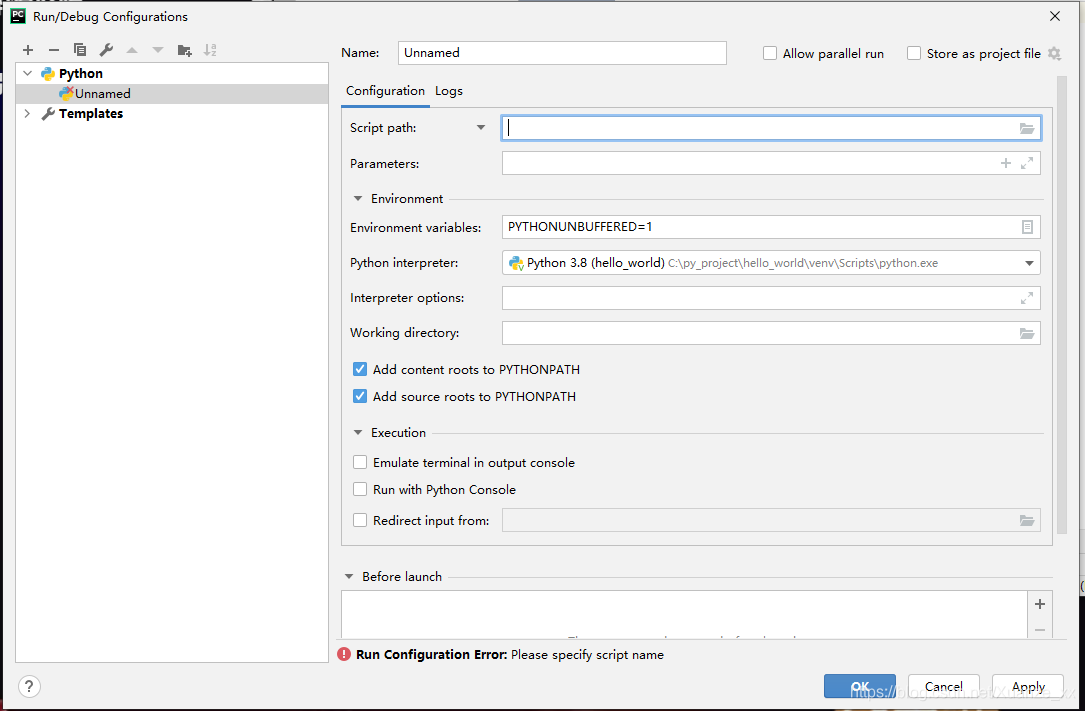Switch to the Configuration tab

click(x=385, y=91)
